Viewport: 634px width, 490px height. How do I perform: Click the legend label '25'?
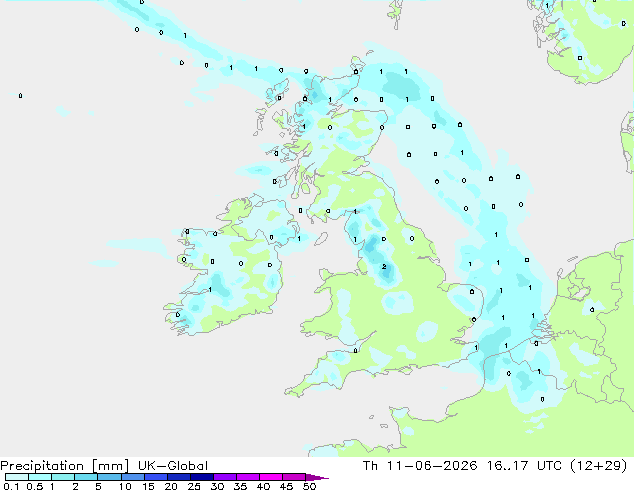[x=194, y=486]
